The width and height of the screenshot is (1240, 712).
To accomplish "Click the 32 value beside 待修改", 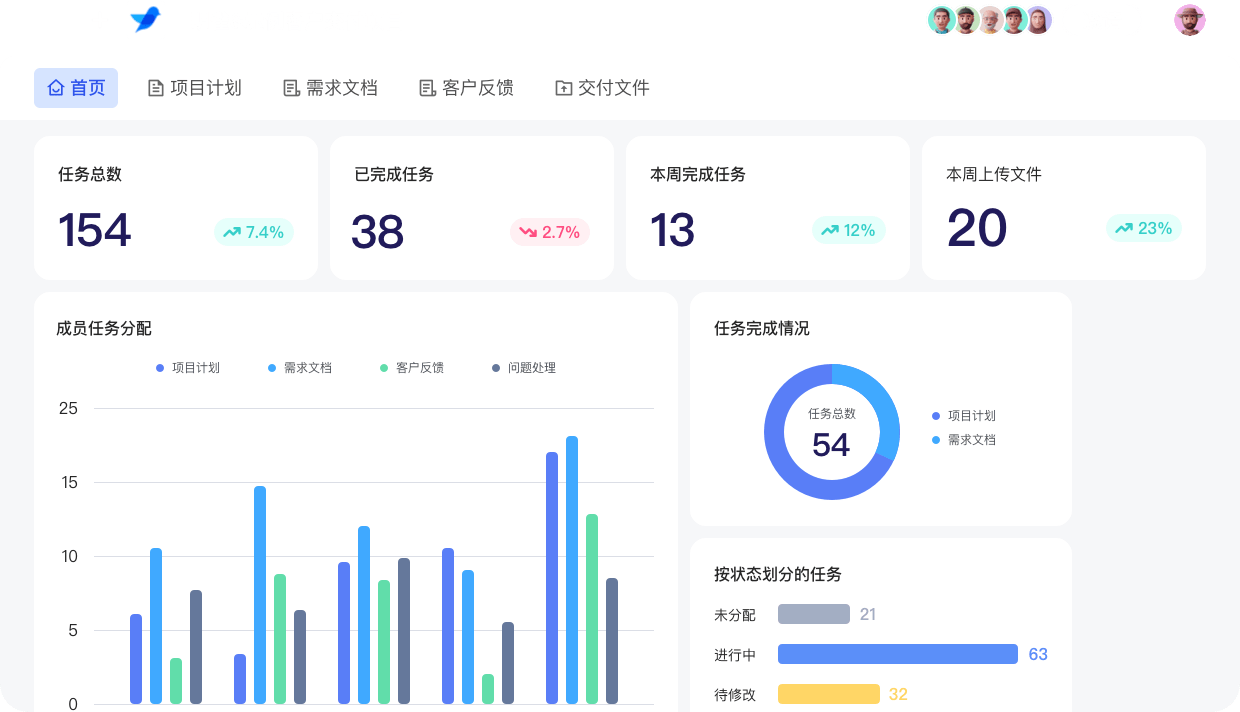I will pyautogui.click(x=898, y=694).
